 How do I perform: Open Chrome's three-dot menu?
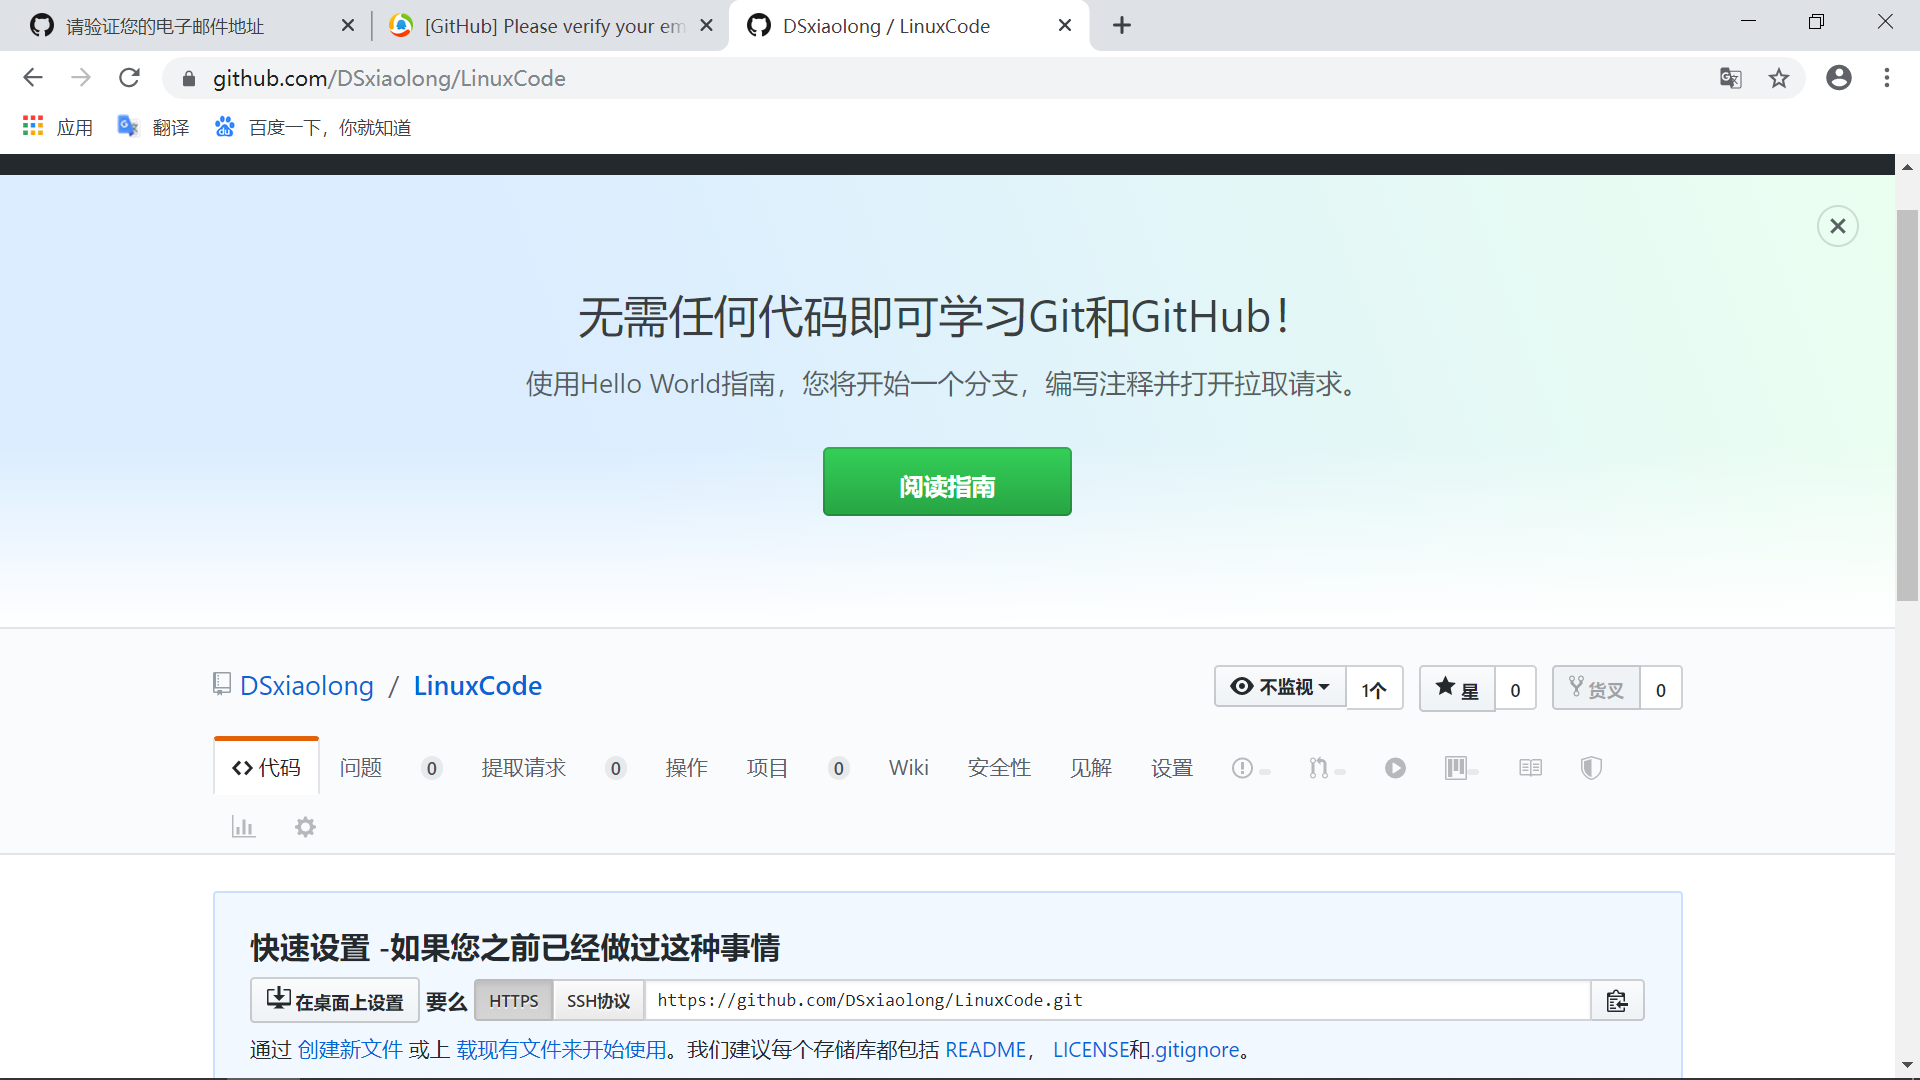(1887, 78)
